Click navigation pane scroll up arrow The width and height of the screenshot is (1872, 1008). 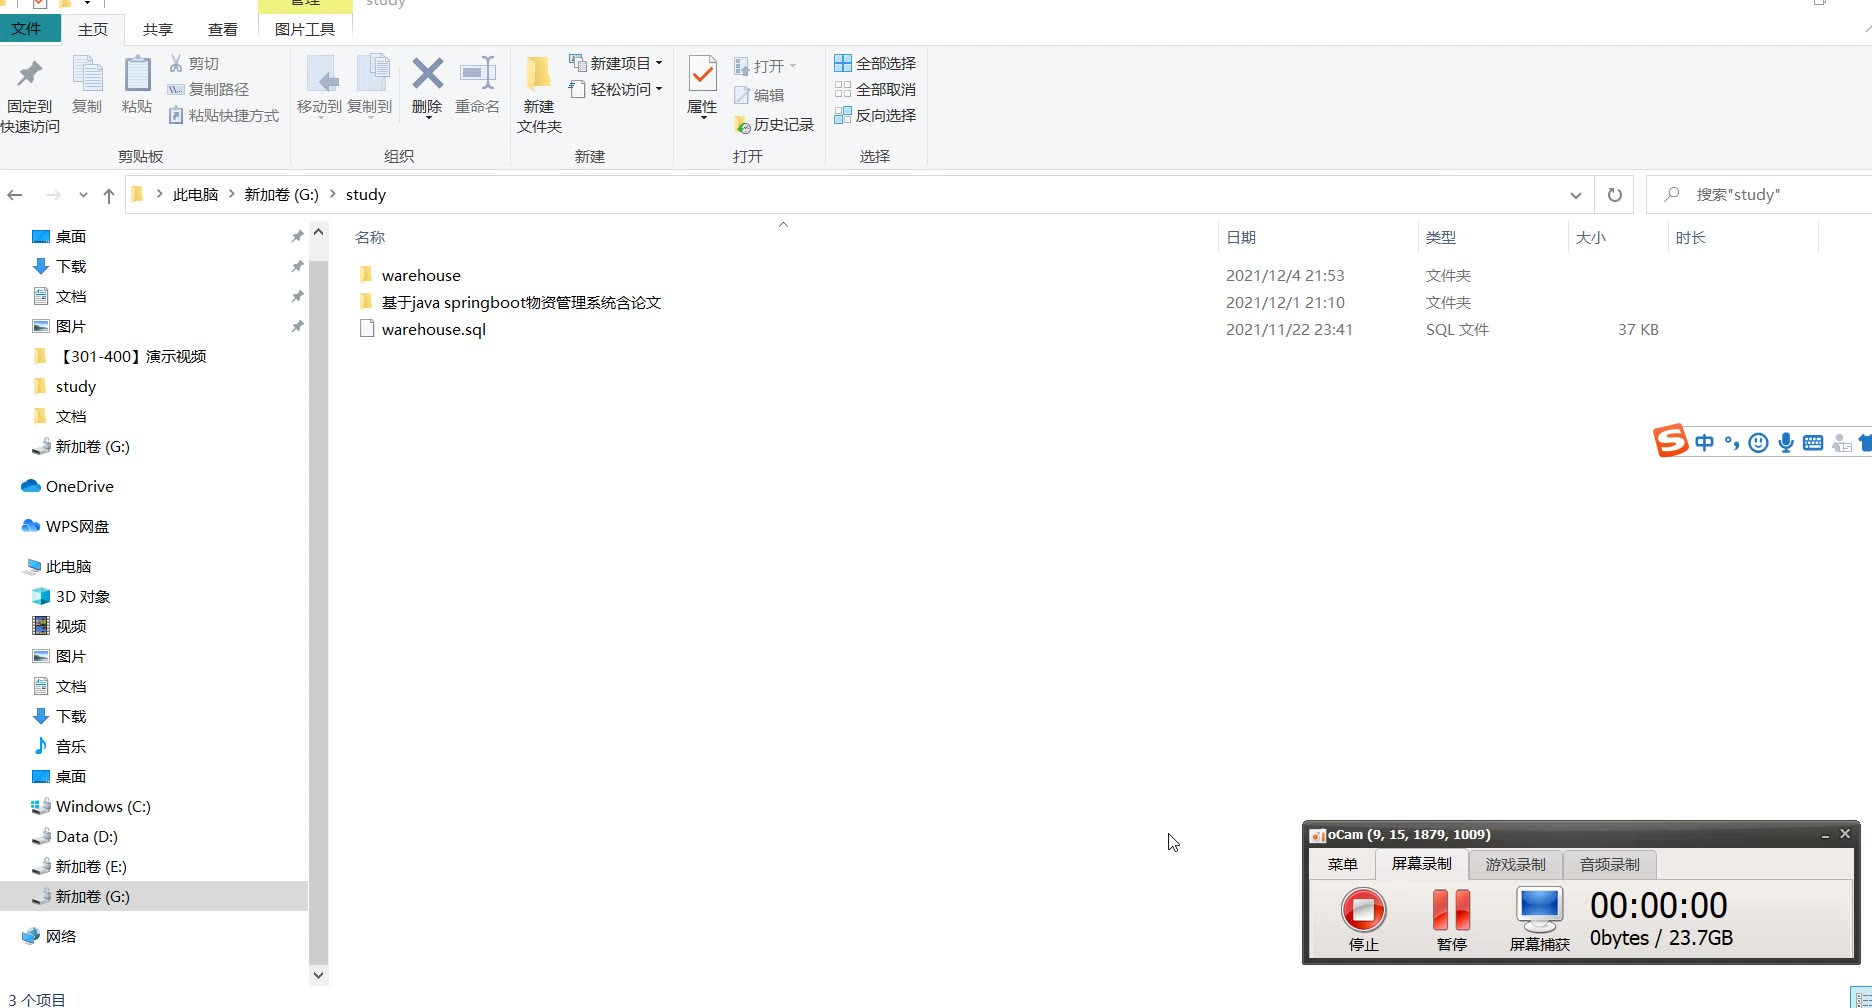(318, 232)
